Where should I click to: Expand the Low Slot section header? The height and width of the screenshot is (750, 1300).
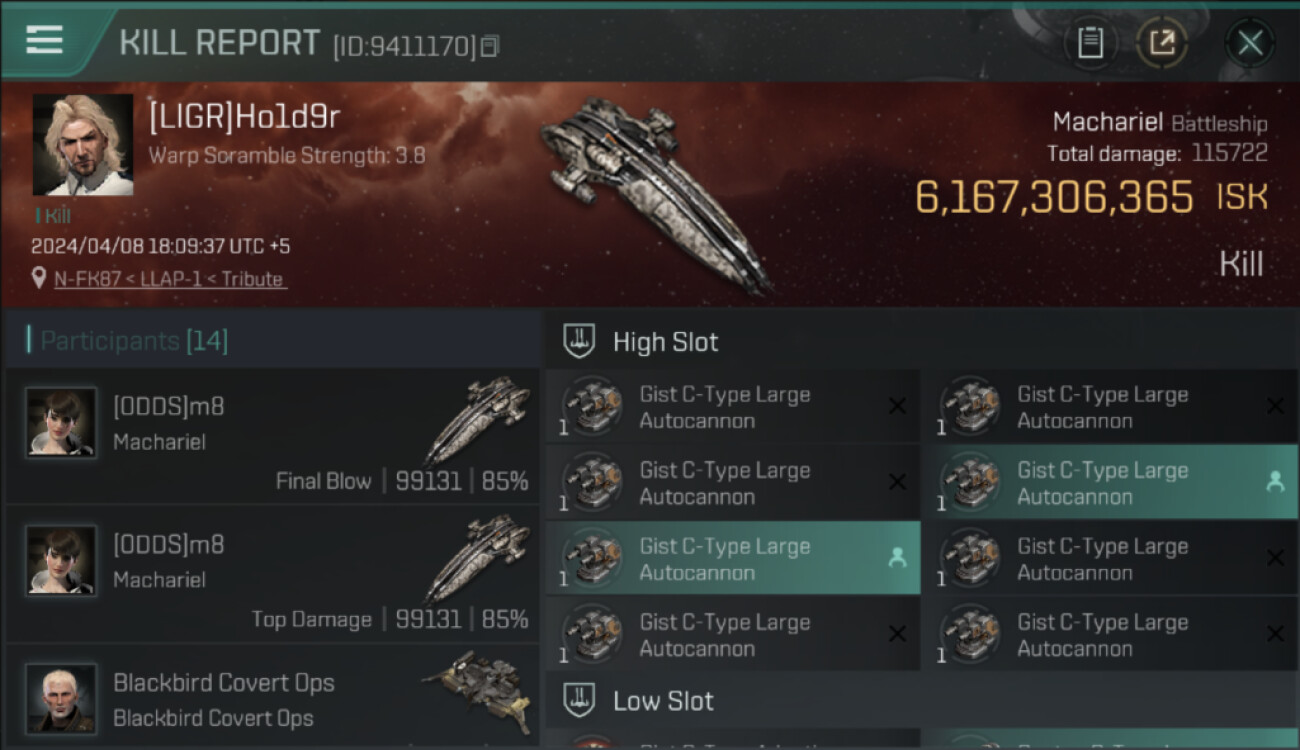tap(663, 700)
